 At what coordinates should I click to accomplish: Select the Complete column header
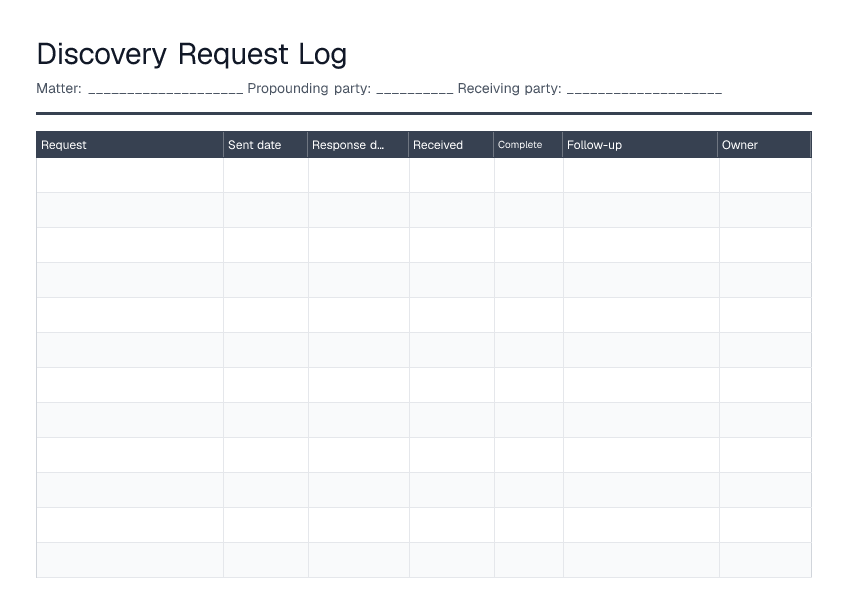(528, 144)
